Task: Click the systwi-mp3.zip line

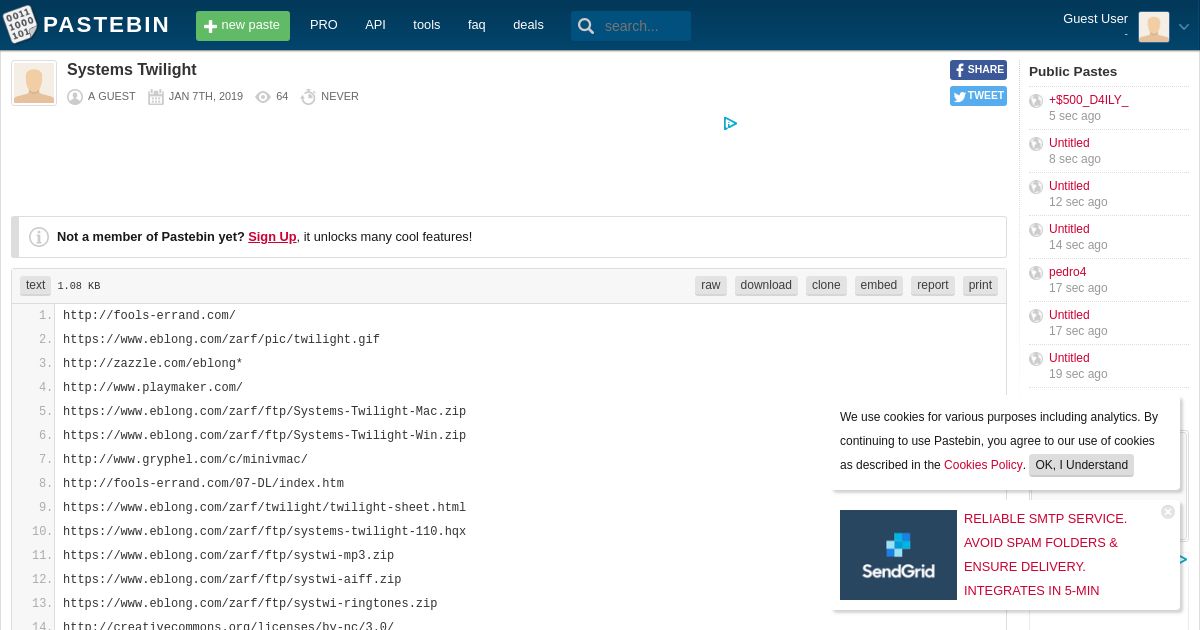Action: [x=228, y=556]
